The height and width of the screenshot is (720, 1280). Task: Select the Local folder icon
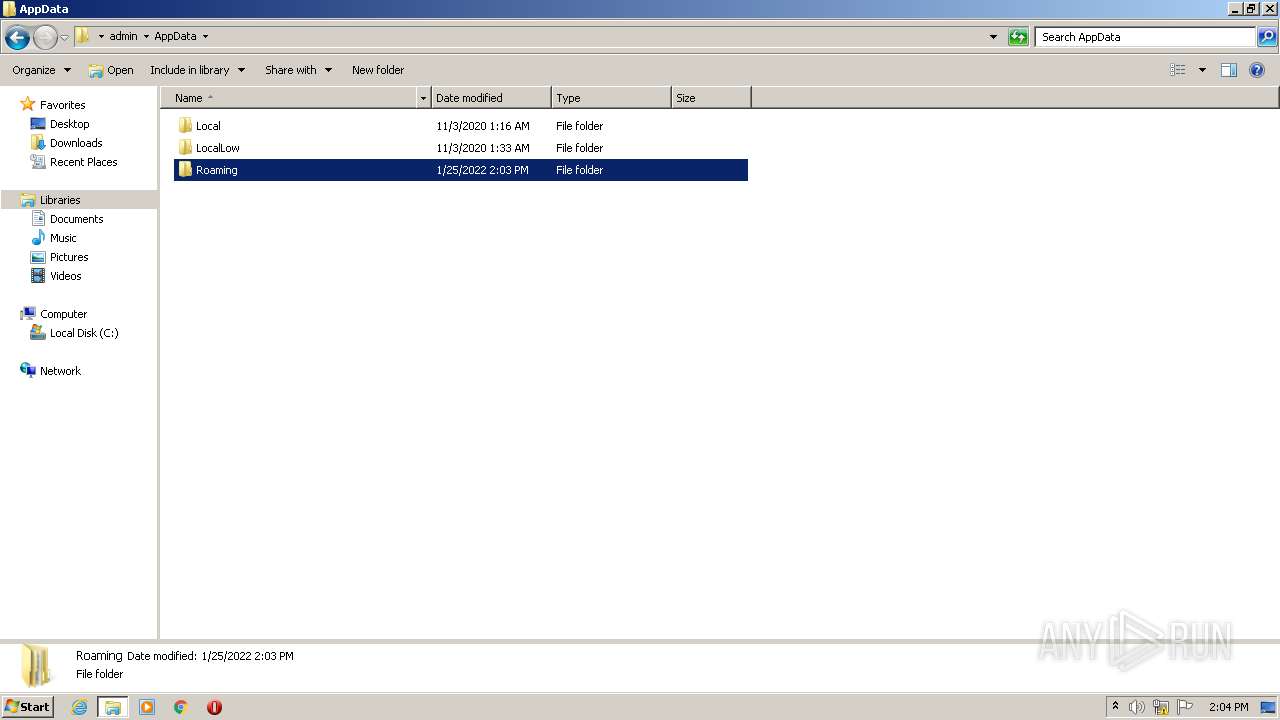click(185, 126)
